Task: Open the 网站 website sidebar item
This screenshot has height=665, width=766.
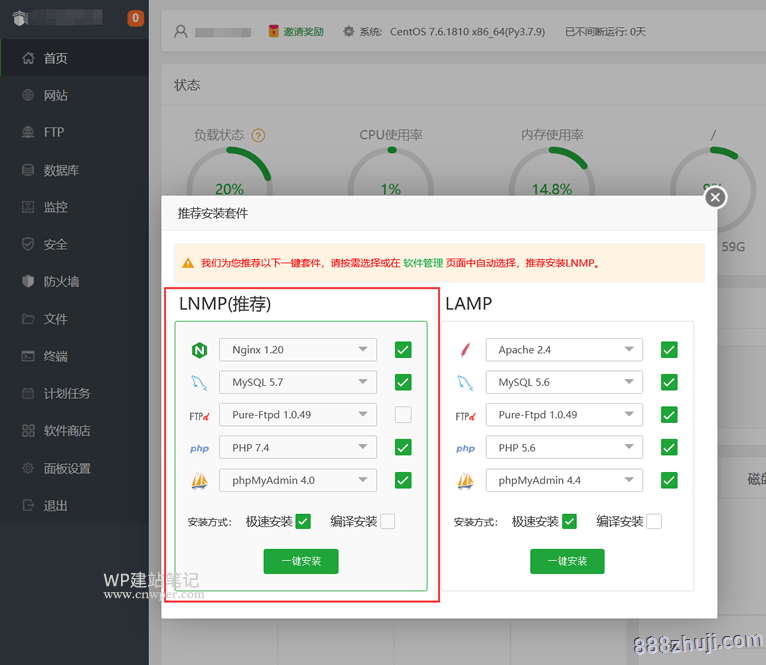Action: coord(75,95)
